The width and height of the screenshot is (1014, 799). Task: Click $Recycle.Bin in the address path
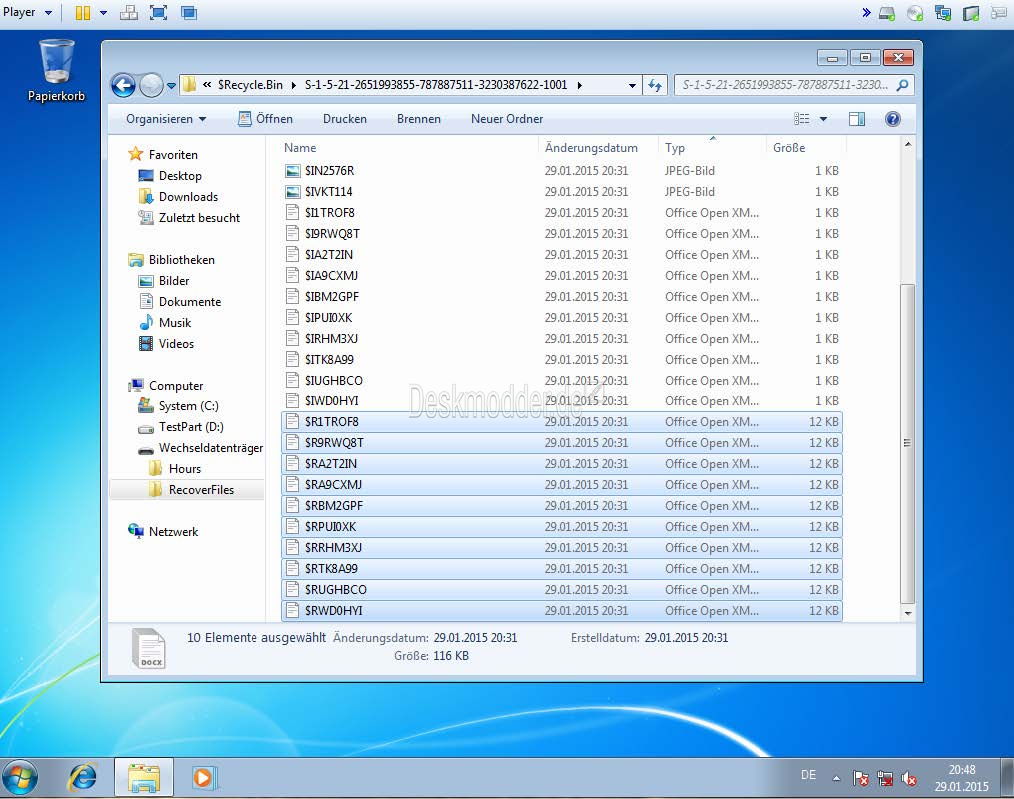[x=250, y=85]
